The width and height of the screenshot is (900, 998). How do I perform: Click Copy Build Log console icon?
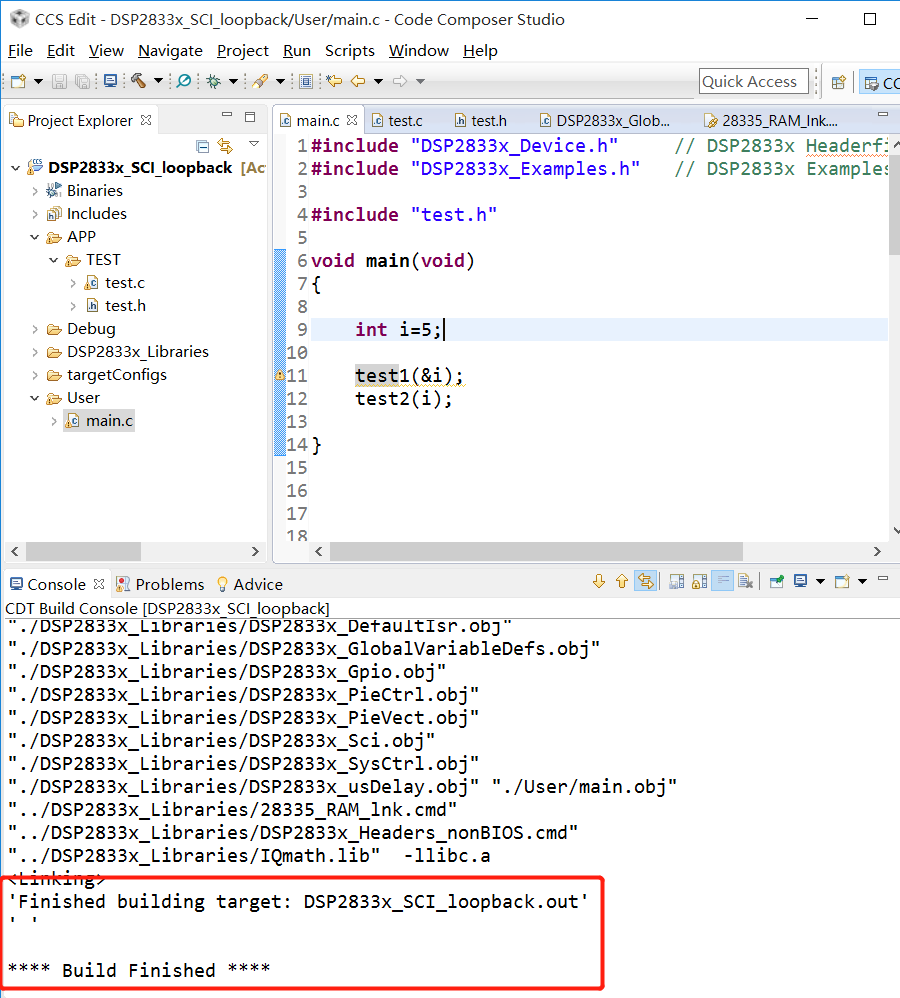point(677,581)
